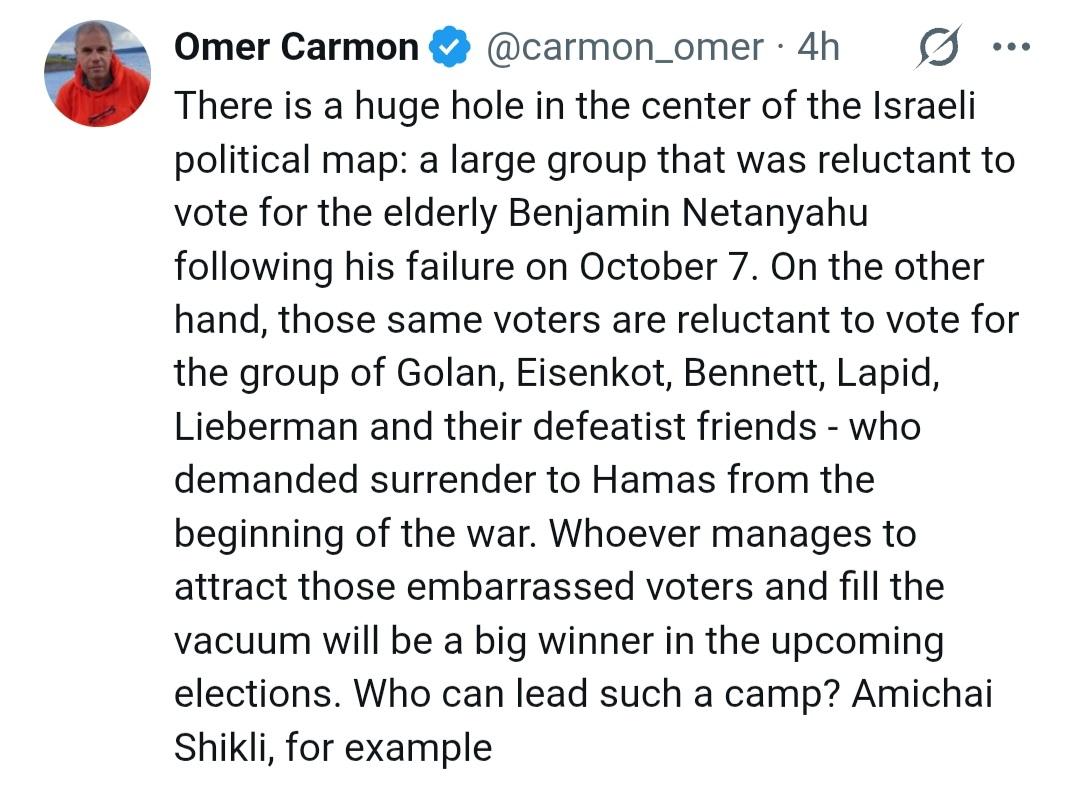Click the name "Lieberman" in the tweet
The width and height of the screenshot is (1080, 787).
(267, 427)
